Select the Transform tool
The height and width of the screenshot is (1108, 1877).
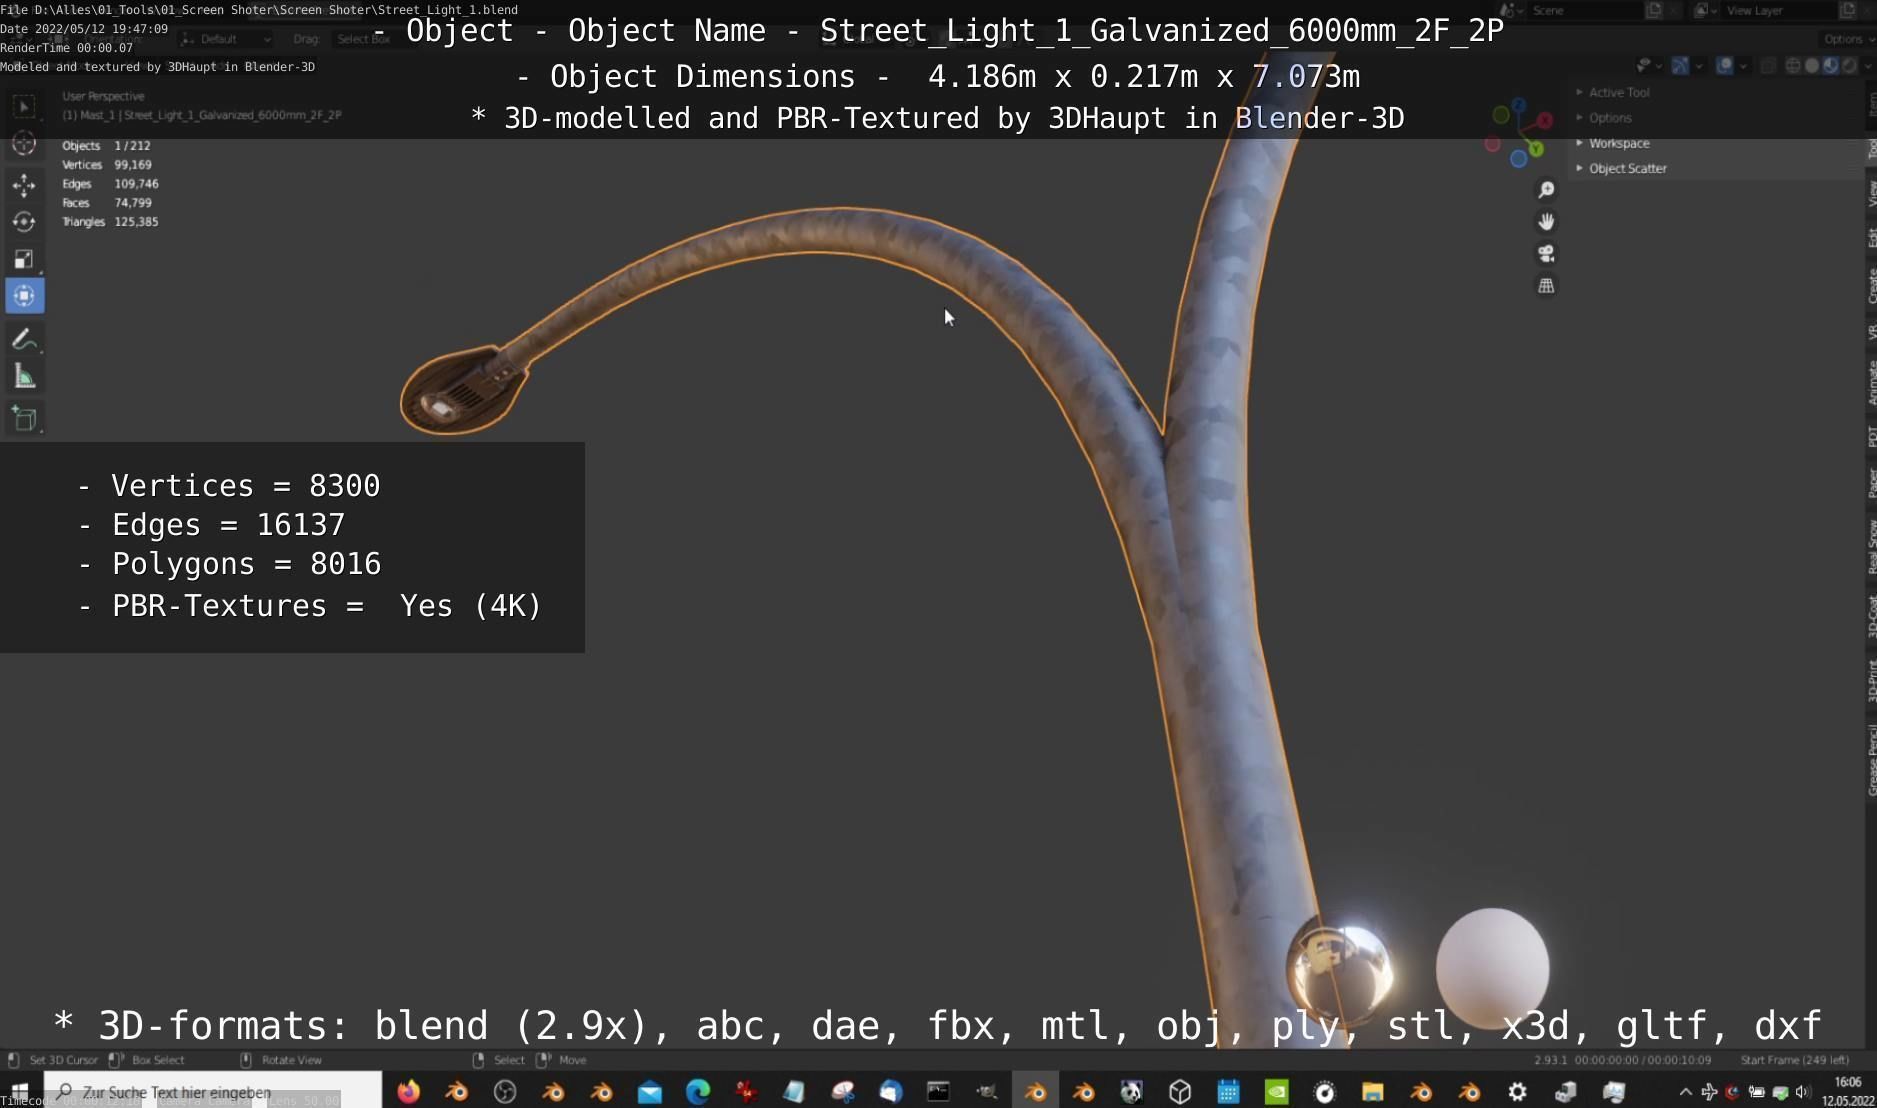(25, 296)
